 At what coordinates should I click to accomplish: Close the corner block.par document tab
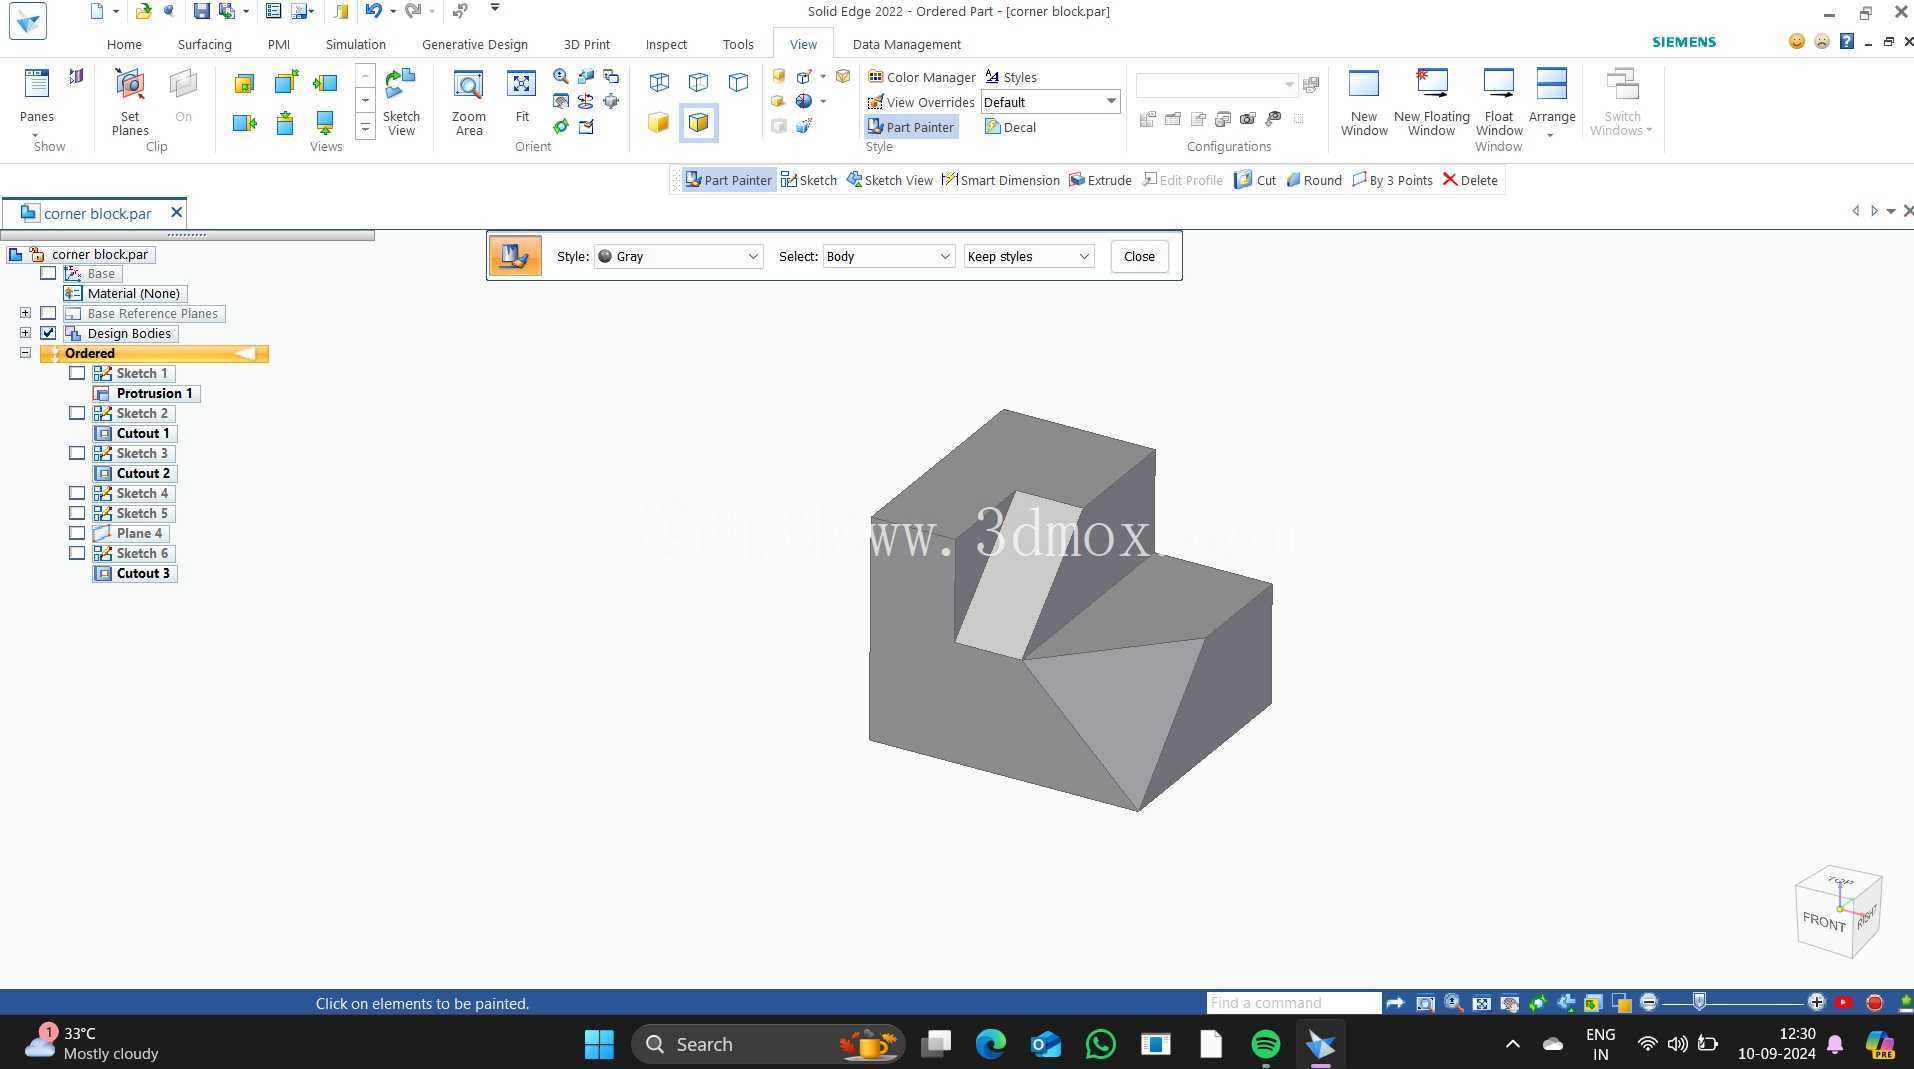176,212
